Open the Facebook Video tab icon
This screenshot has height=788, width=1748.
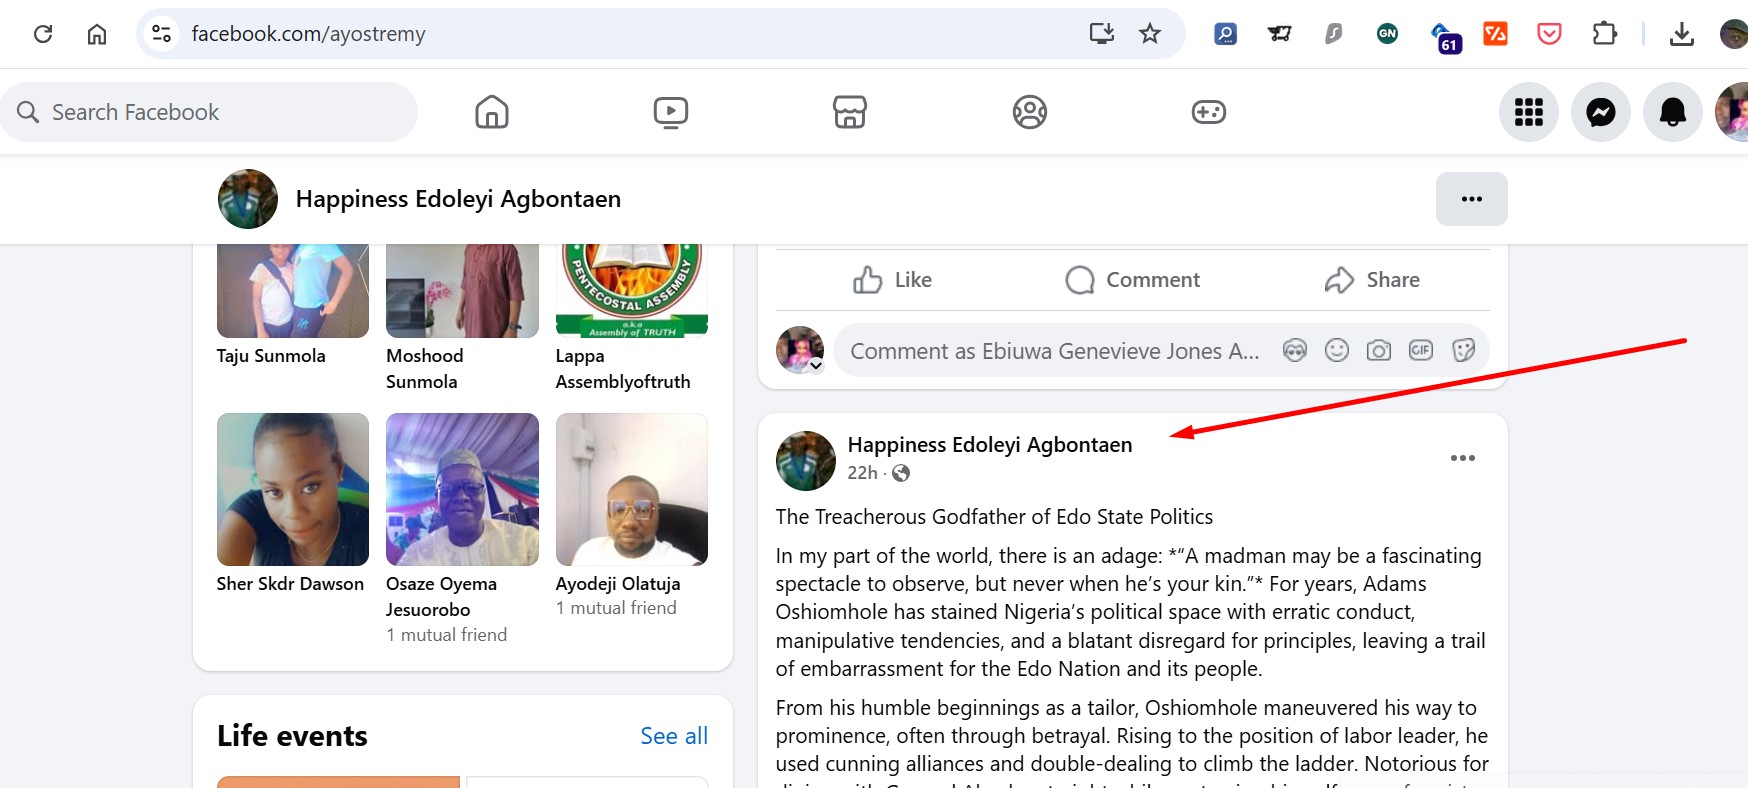(670, 112)
